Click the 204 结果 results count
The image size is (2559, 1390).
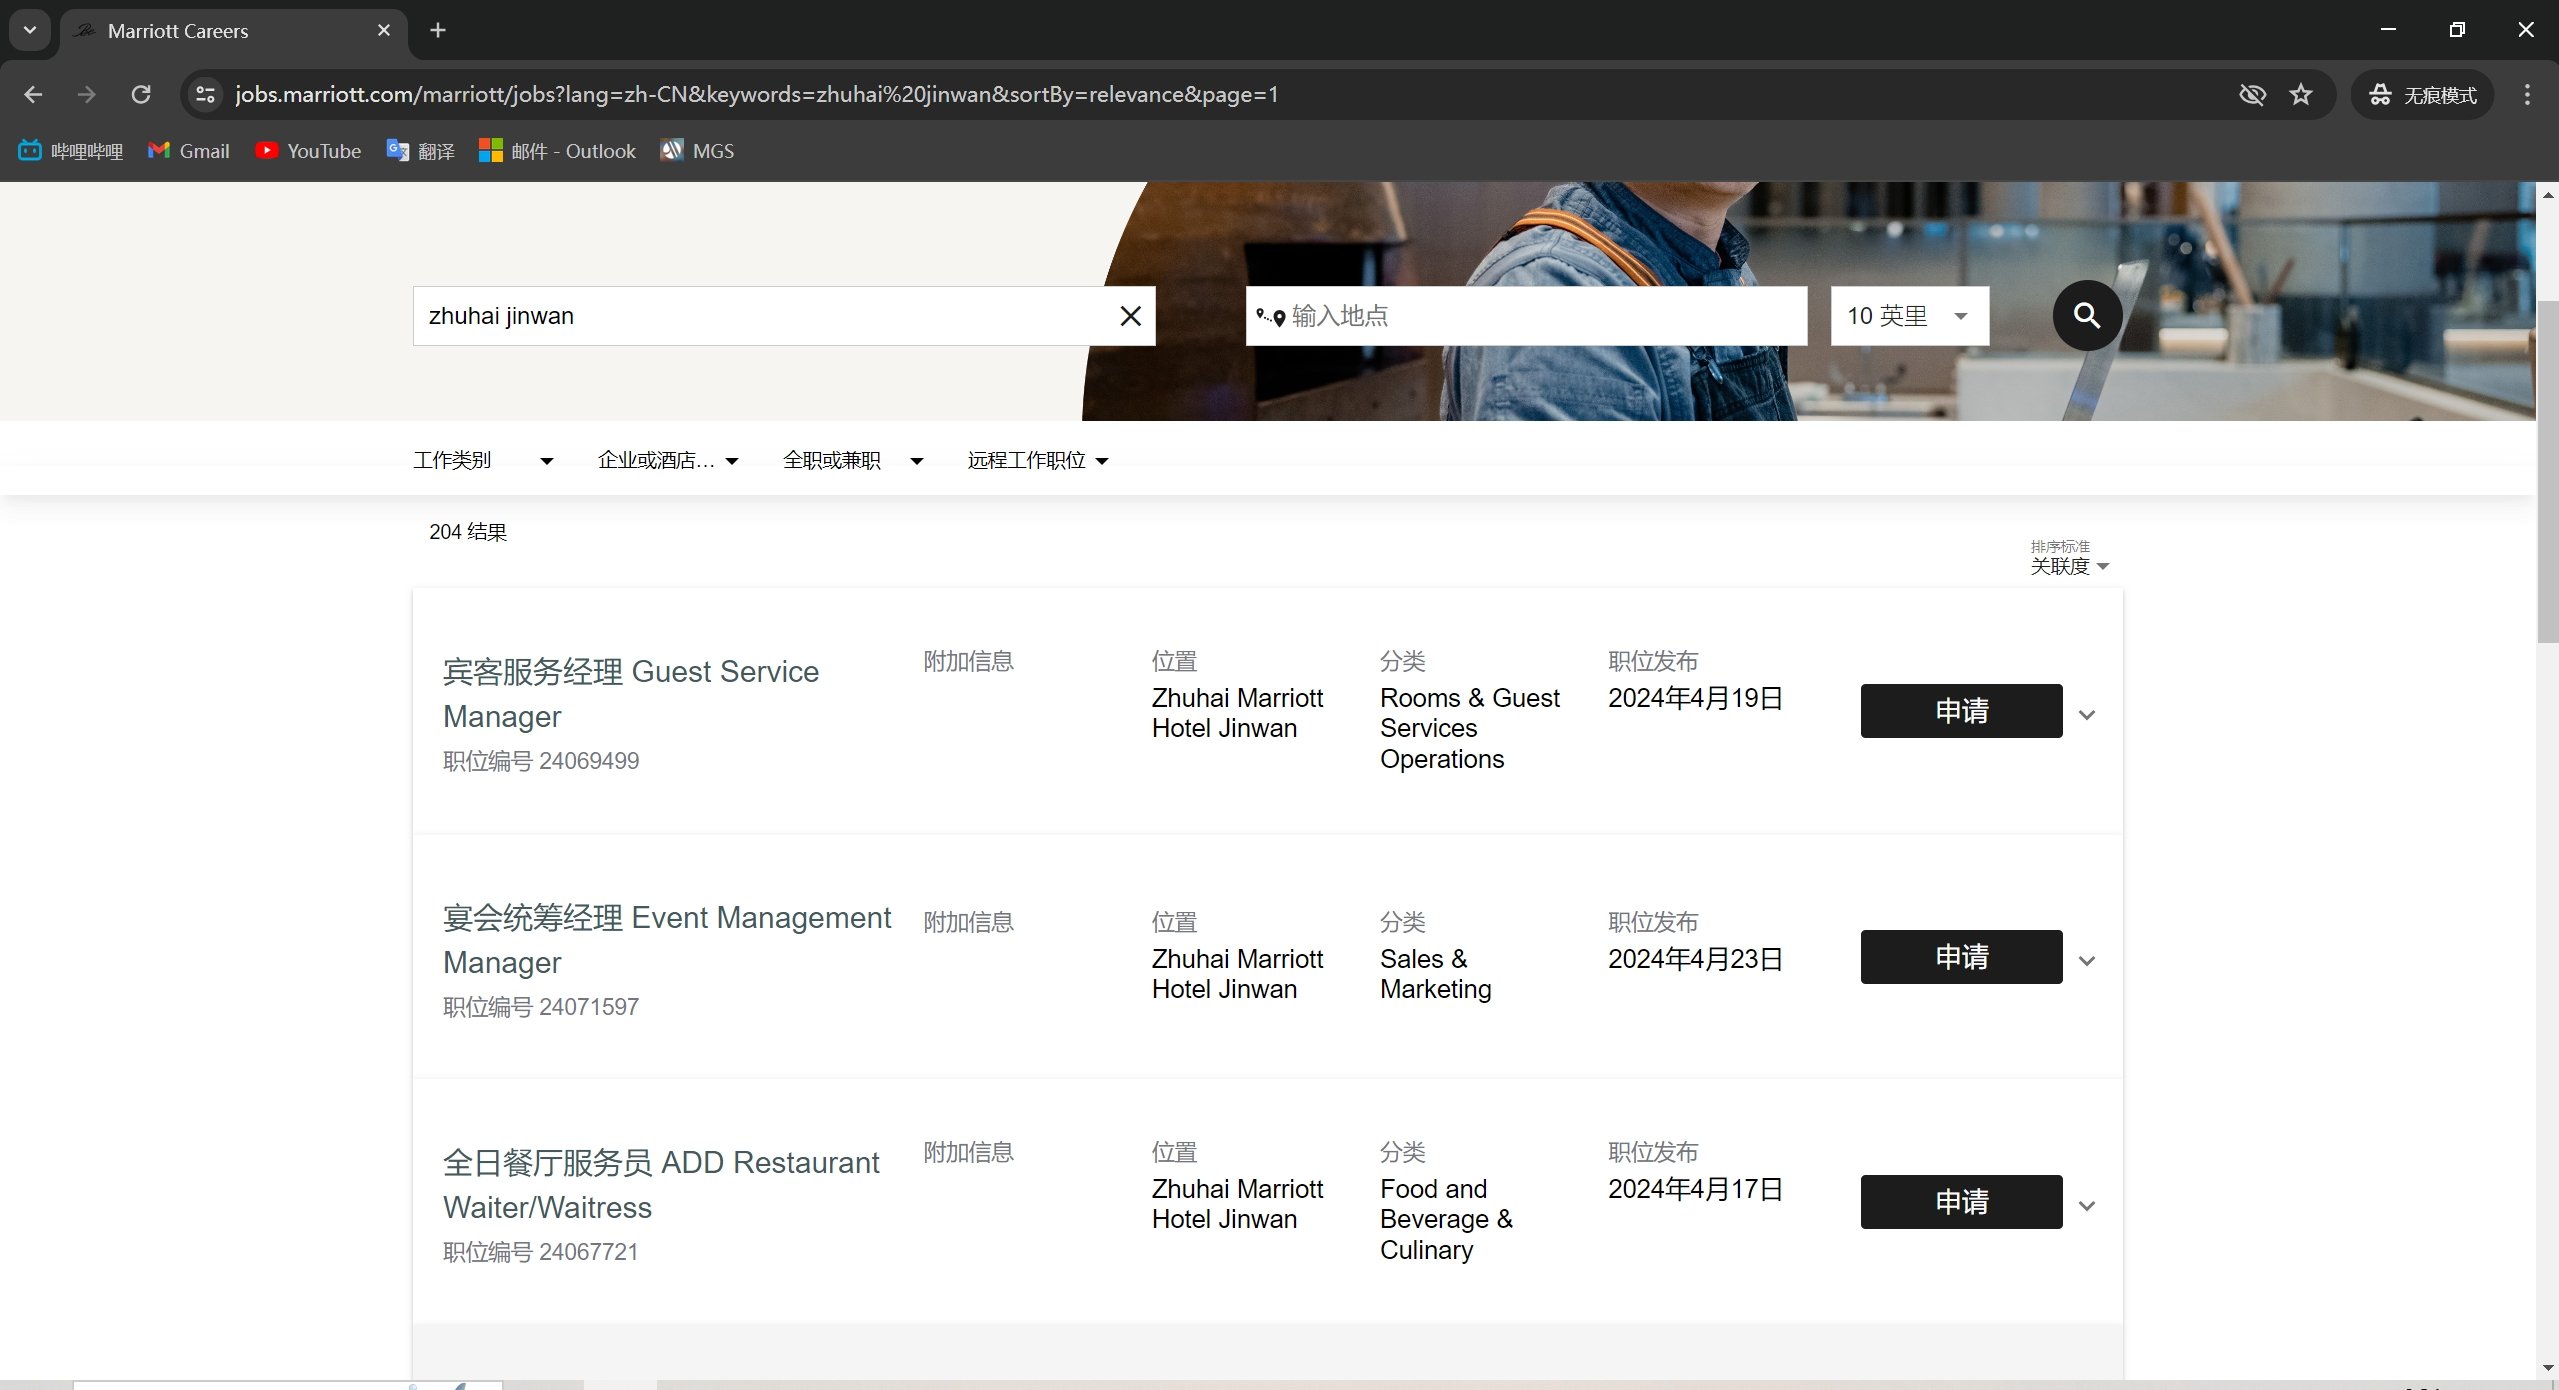pyautogui.click(x=468, y=532)
